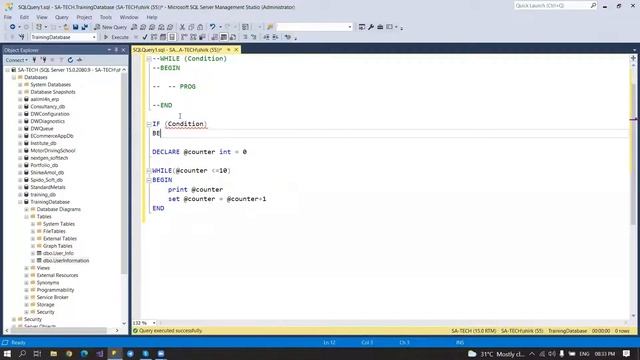This screenshot has height=360, width=640.
Task: Click the weather widget in taskbar
Action: pyautogui.click(x=496, y=354)
